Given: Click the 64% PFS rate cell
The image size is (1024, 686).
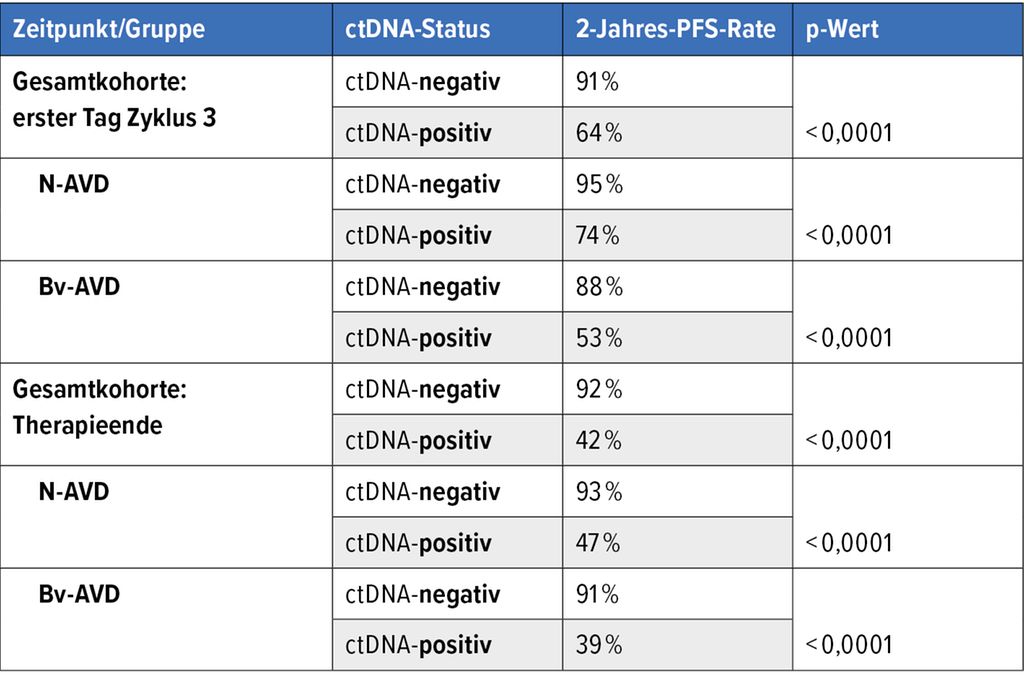Looking at the screenshot, I should click(600, 133).
